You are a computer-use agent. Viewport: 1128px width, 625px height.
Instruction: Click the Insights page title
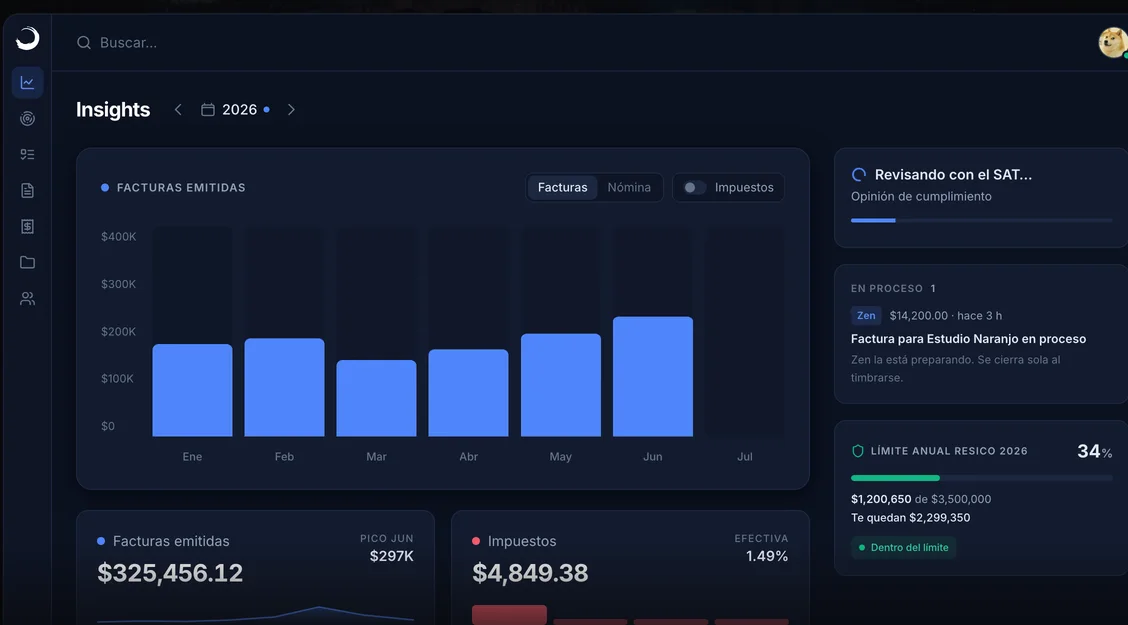pos(113,109)
